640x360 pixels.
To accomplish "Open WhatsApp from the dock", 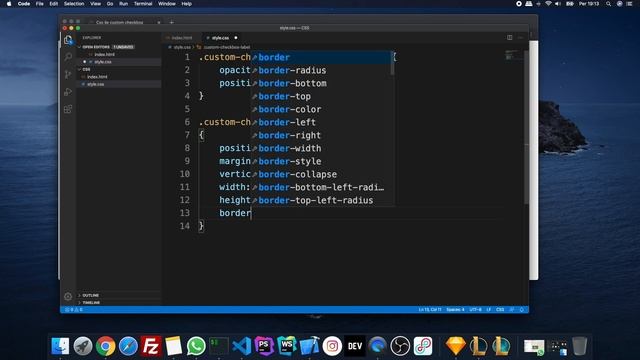I will tap(196, 346).
